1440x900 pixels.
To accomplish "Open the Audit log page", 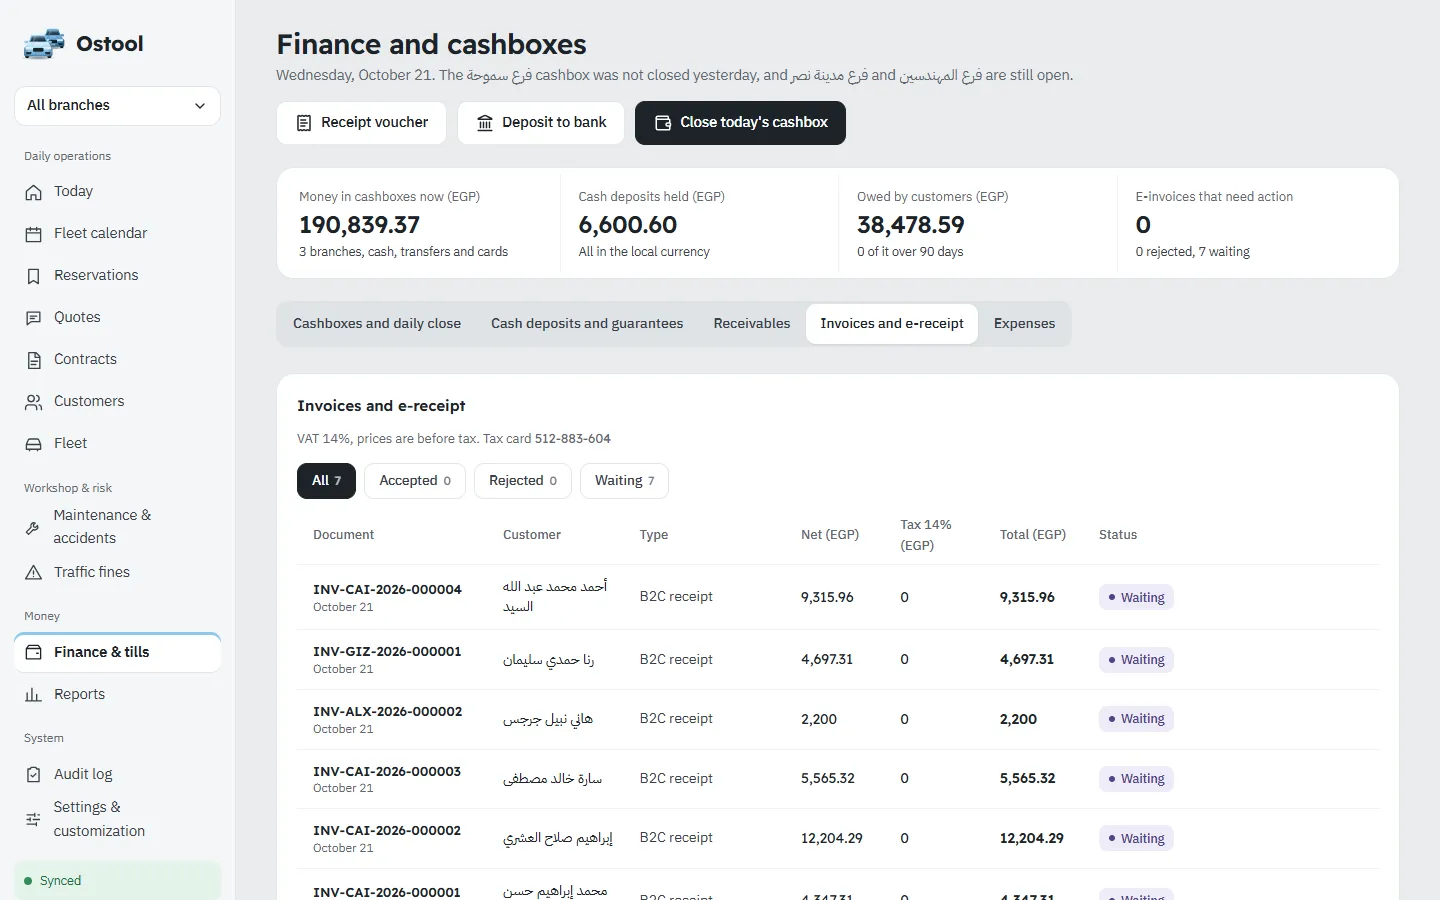I will pyautogui.click(x=117, y=775).
